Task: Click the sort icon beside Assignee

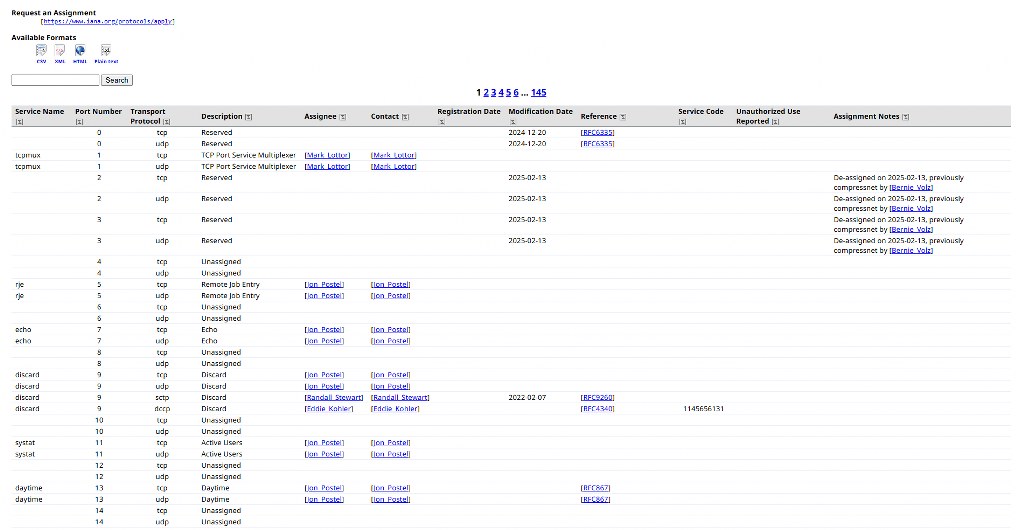Action: click(342, 117)
